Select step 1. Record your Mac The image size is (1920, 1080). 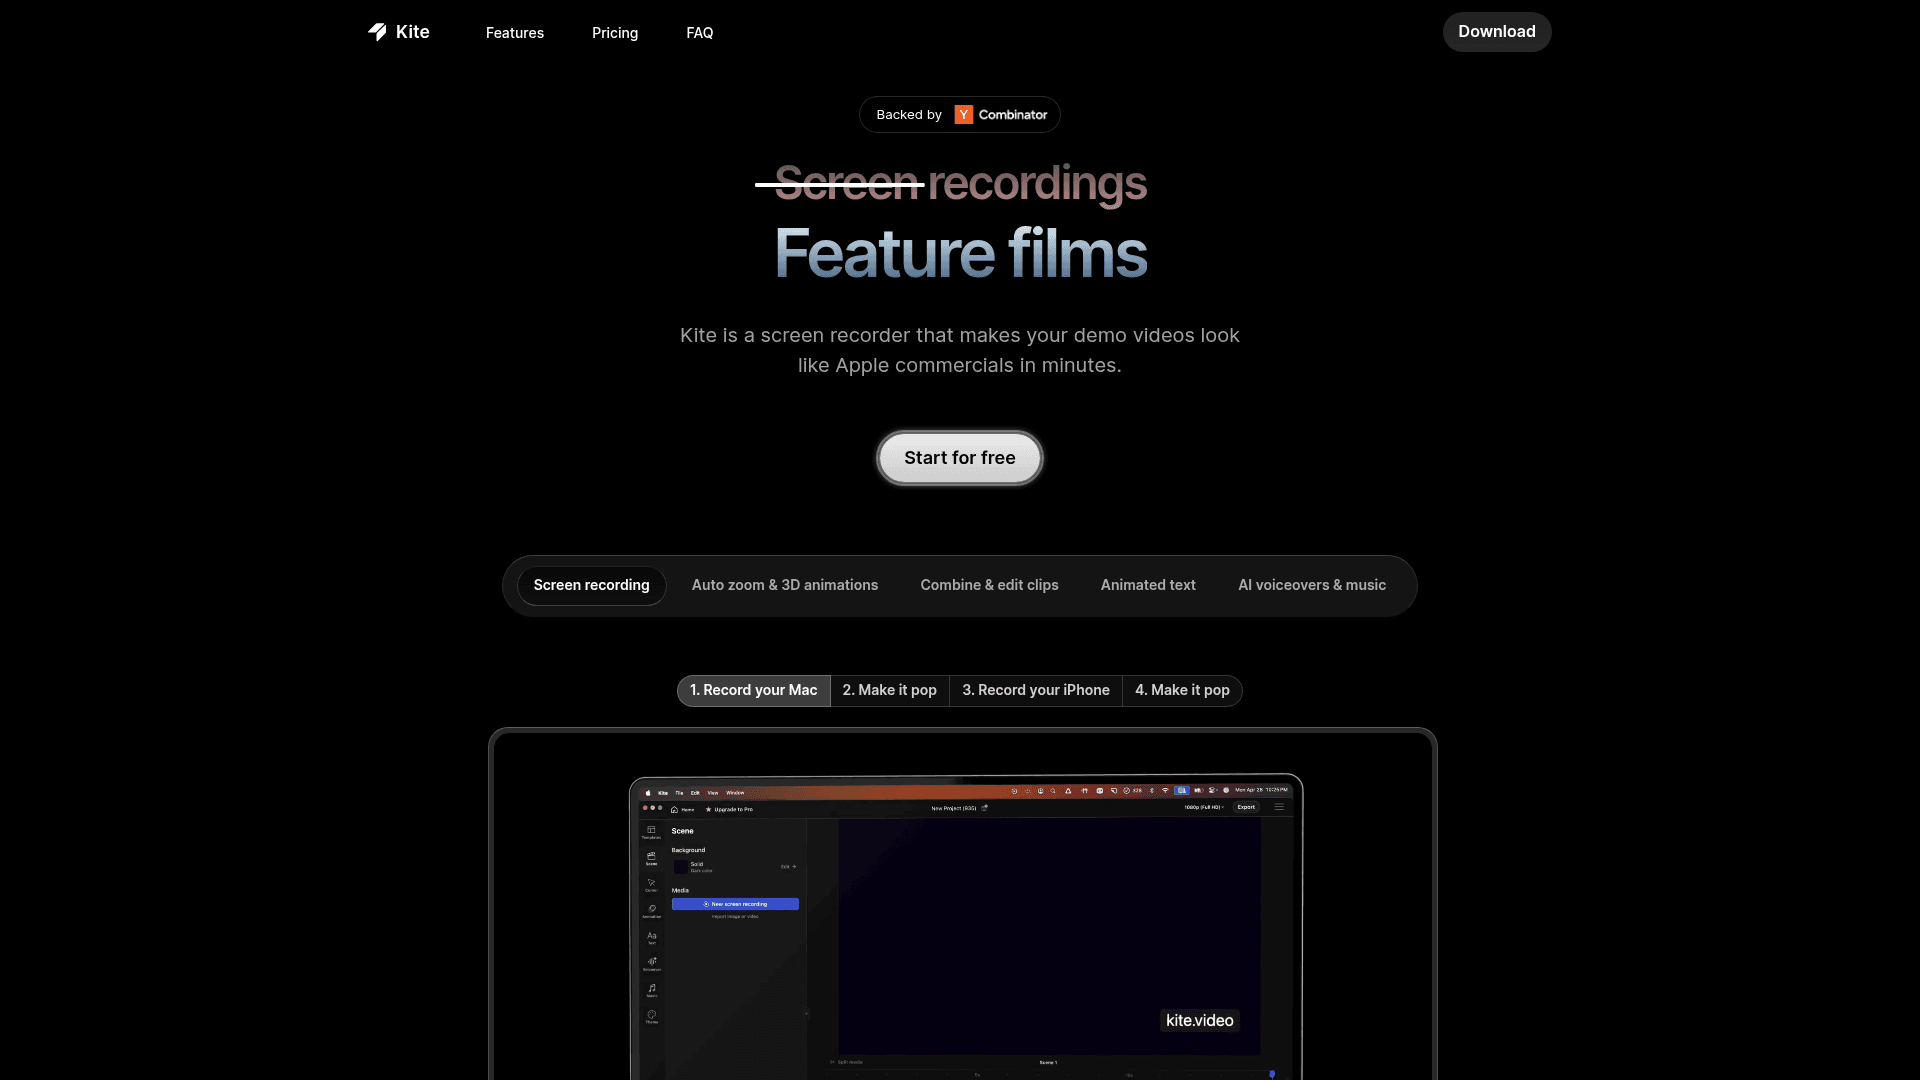pos(754,691)
